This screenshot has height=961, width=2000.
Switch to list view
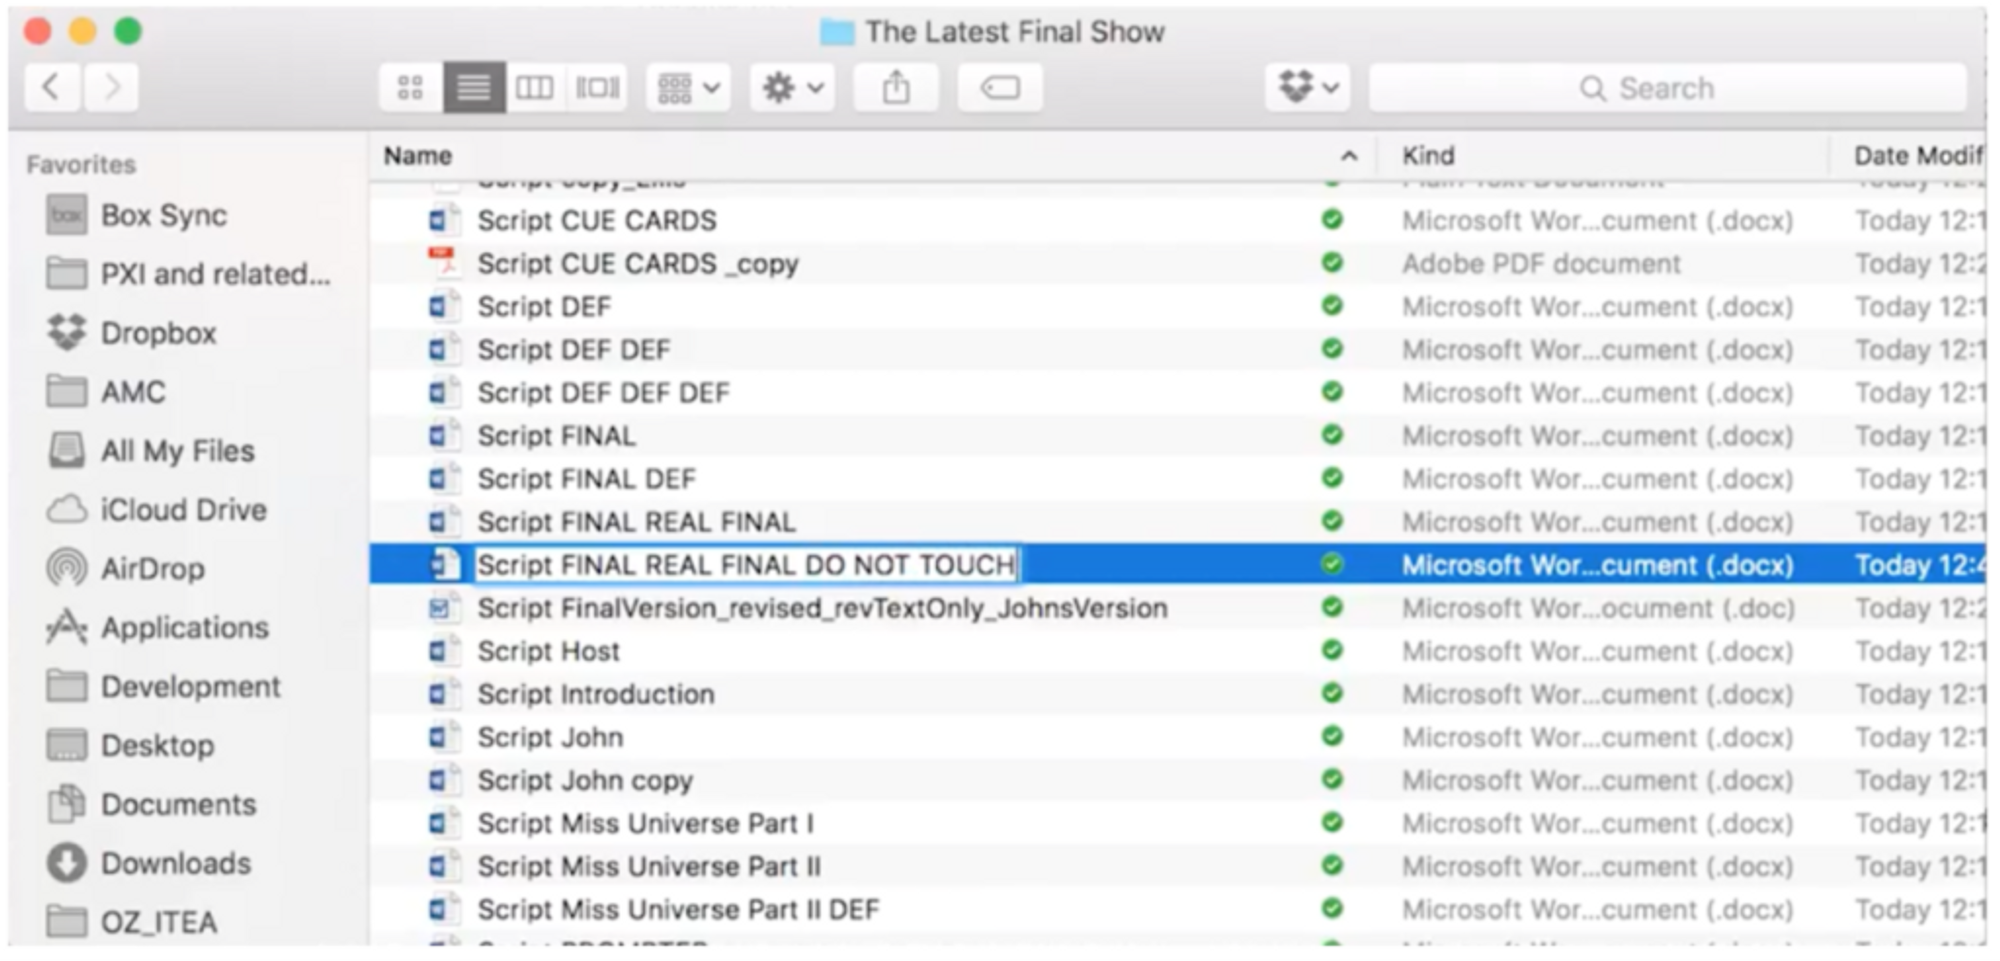point(474,88)
